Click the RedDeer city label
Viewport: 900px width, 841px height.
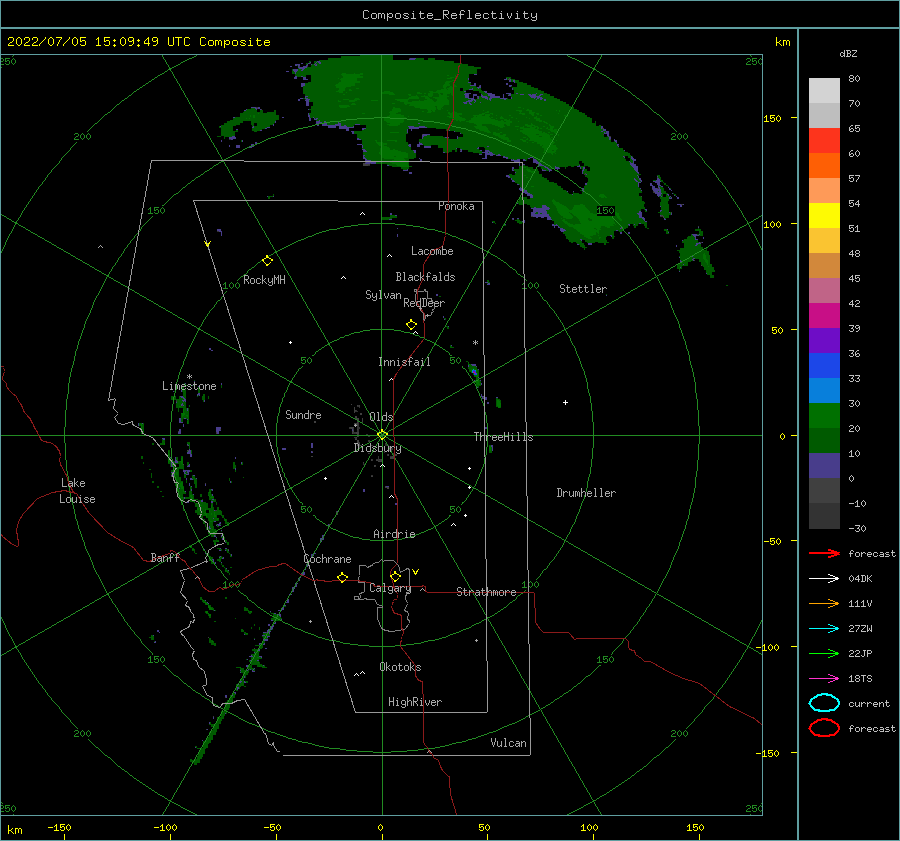424,303
